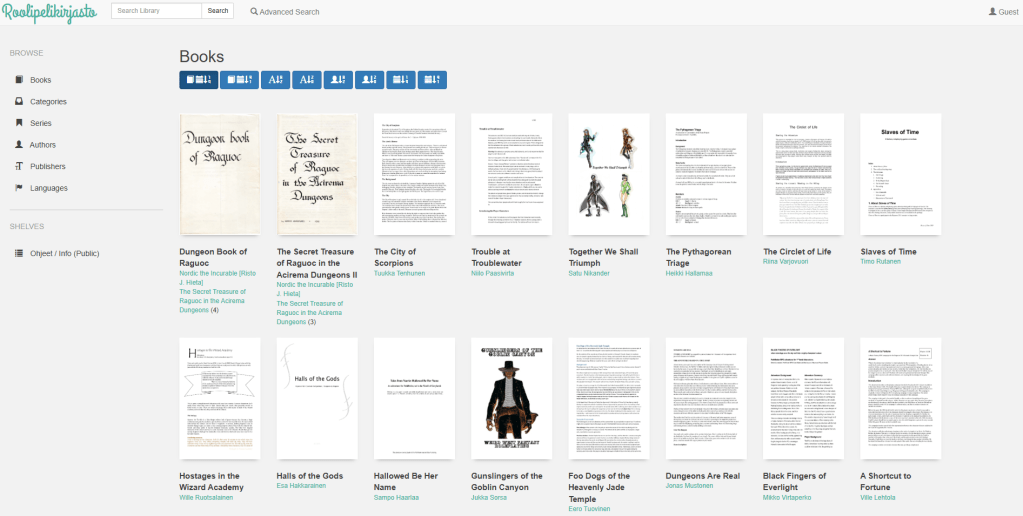
Task: Sort by publishing date, oldest first
Action: pyautogui.click(x=432, y=80)
